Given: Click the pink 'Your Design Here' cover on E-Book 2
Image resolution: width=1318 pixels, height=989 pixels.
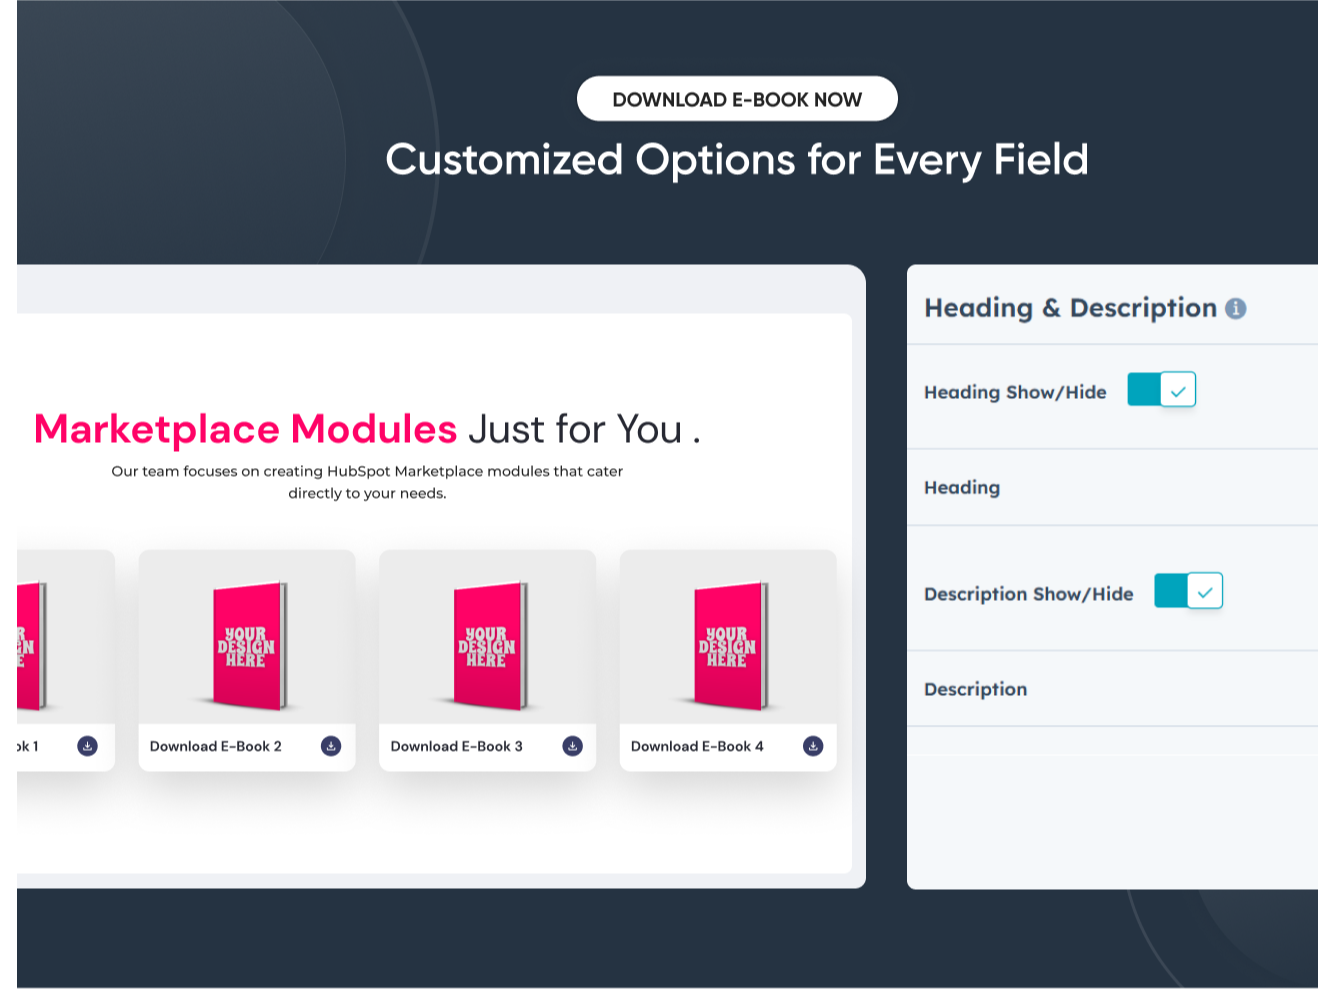Looking at the screenshot, I should coord(246,645).
